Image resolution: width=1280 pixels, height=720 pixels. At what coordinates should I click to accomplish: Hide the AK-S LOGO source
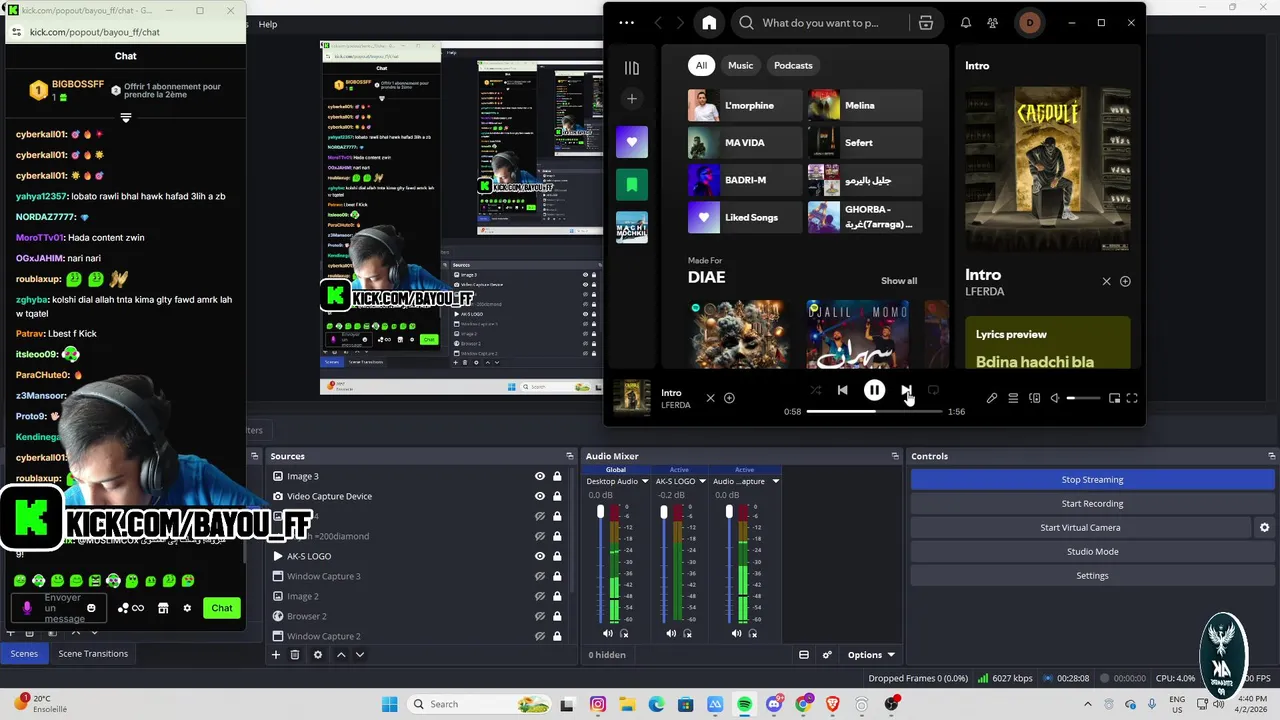pyautogui.click(x=540, y=556)
